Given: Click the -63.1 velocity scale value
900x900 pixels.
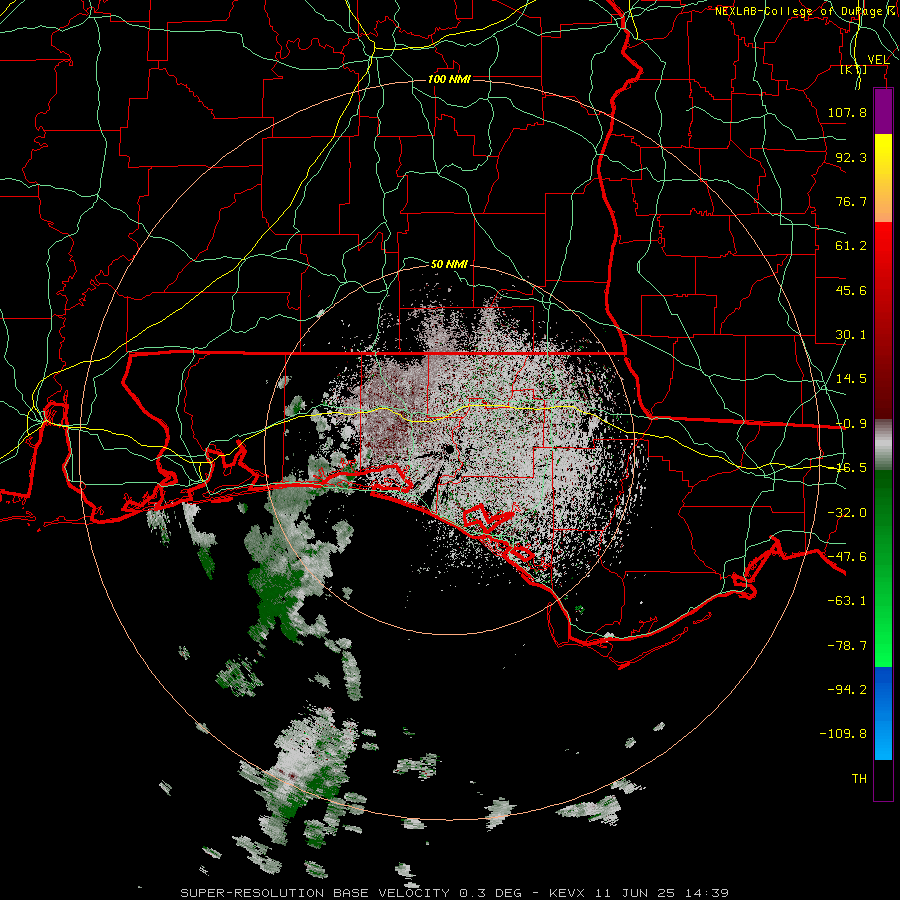Looking at the screenshot, I should (847, 601).
